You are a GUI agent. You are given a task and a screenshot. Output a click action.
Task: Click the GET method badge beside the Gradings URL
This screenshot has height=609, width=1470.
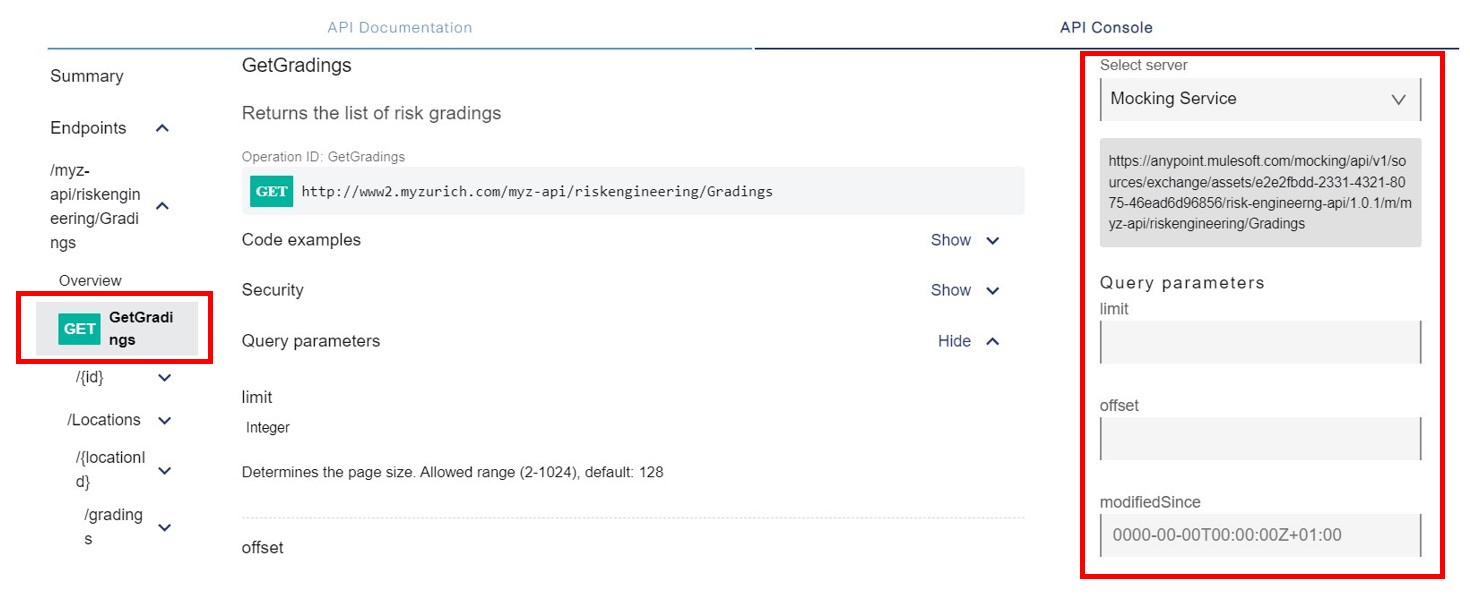[269, 191]
